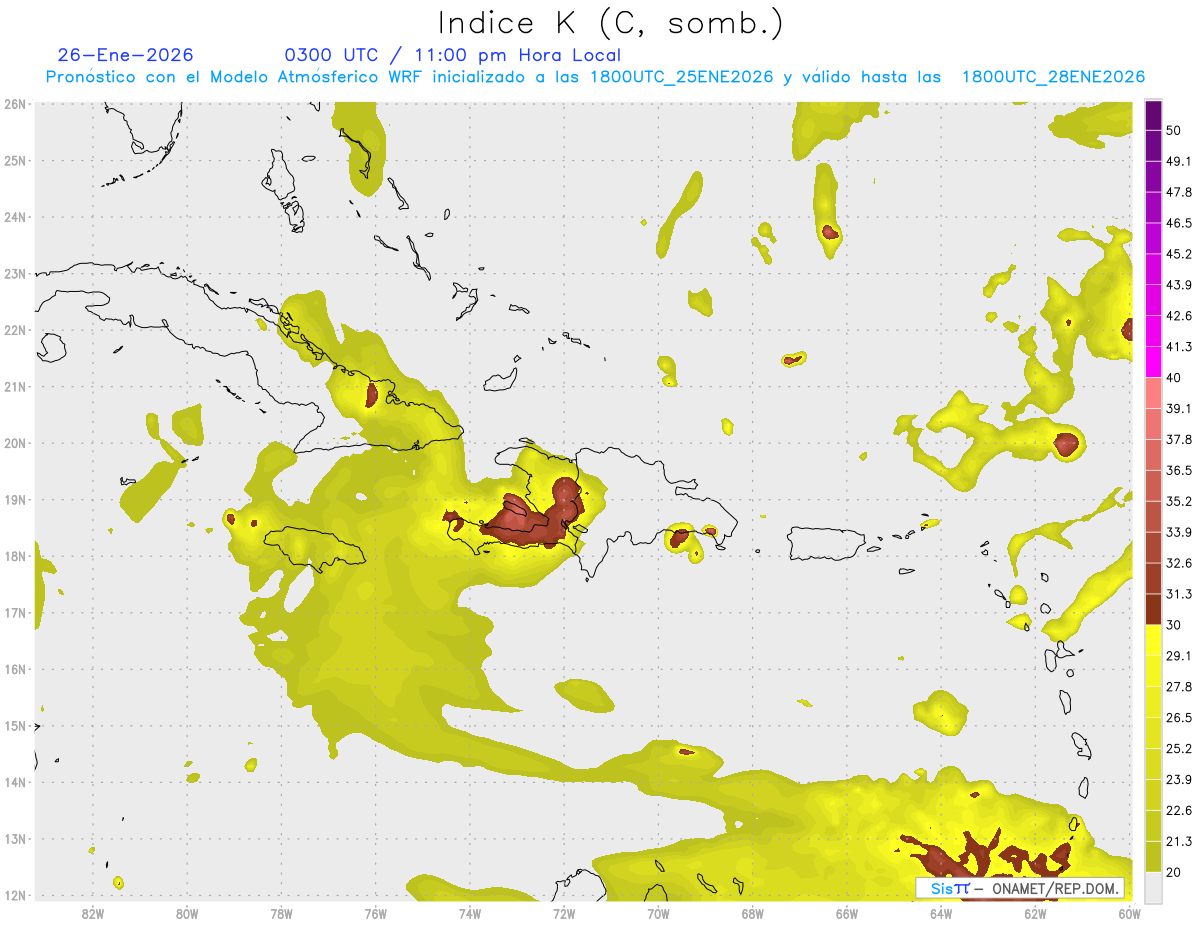Click the colorbar value "20"

pyautogui.click(x=1174, y=873)
